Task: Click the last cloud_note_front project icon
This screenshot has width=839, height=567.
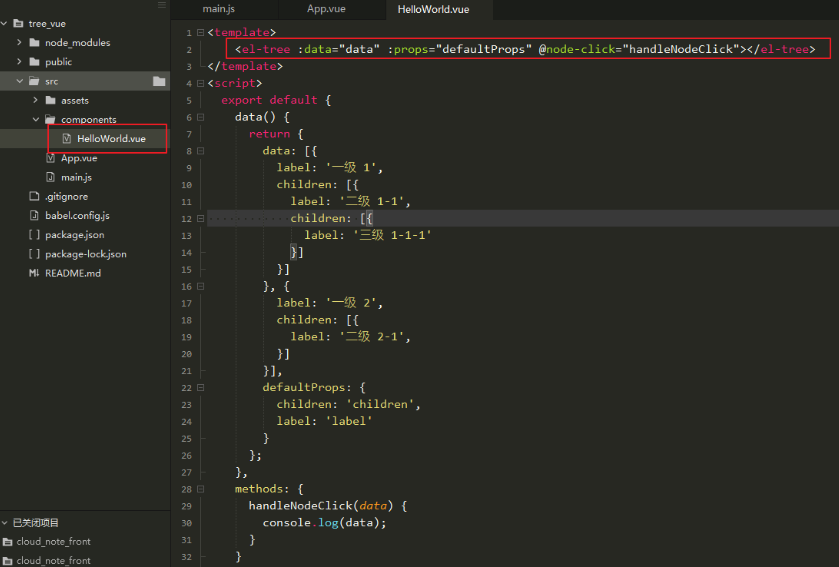Action: [x=7, y=561]
